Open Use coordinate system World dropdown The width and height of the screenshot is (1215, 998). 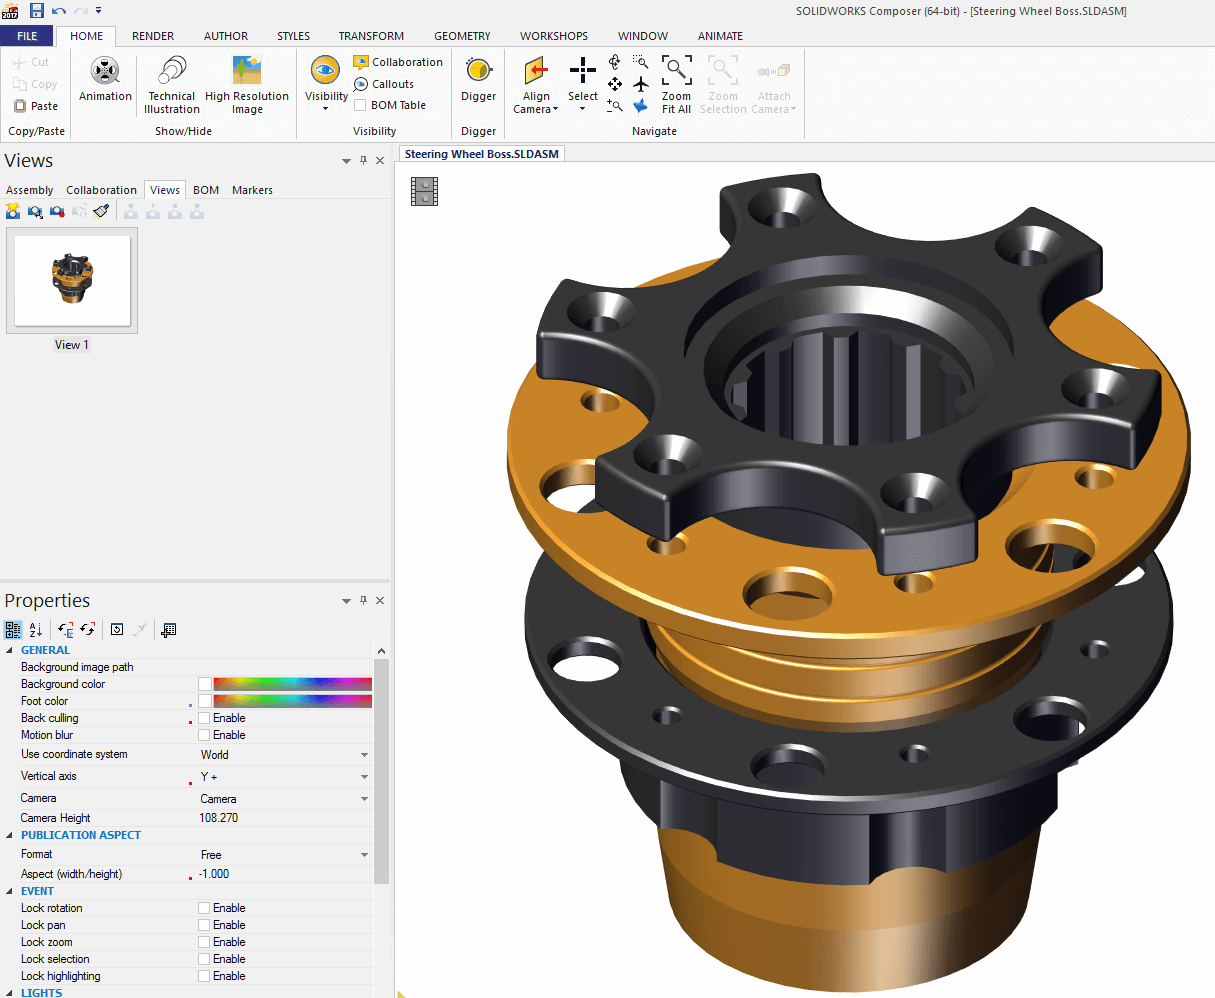click(364, 755)
